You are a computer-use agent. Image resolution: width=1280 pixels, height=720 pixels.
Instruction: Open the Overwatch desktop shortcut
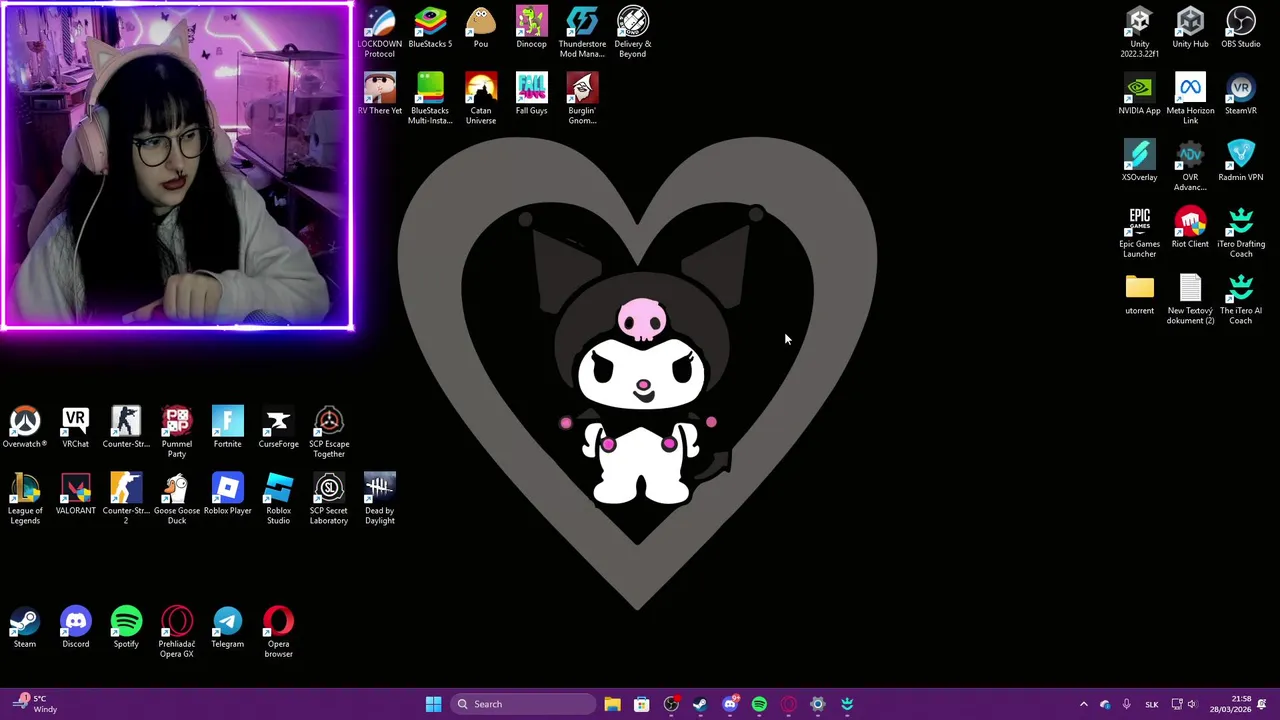25,428
